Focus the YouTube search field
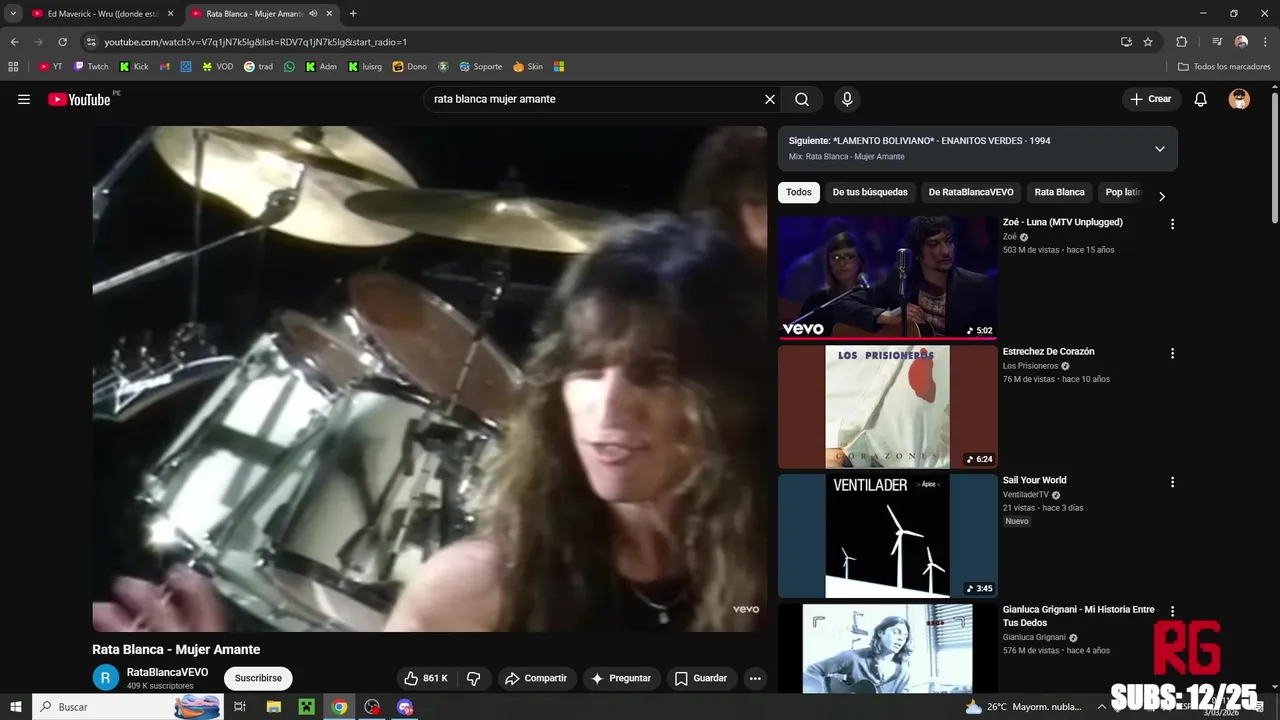Screen dimensions: 1280x720 [x=593, y=99]
